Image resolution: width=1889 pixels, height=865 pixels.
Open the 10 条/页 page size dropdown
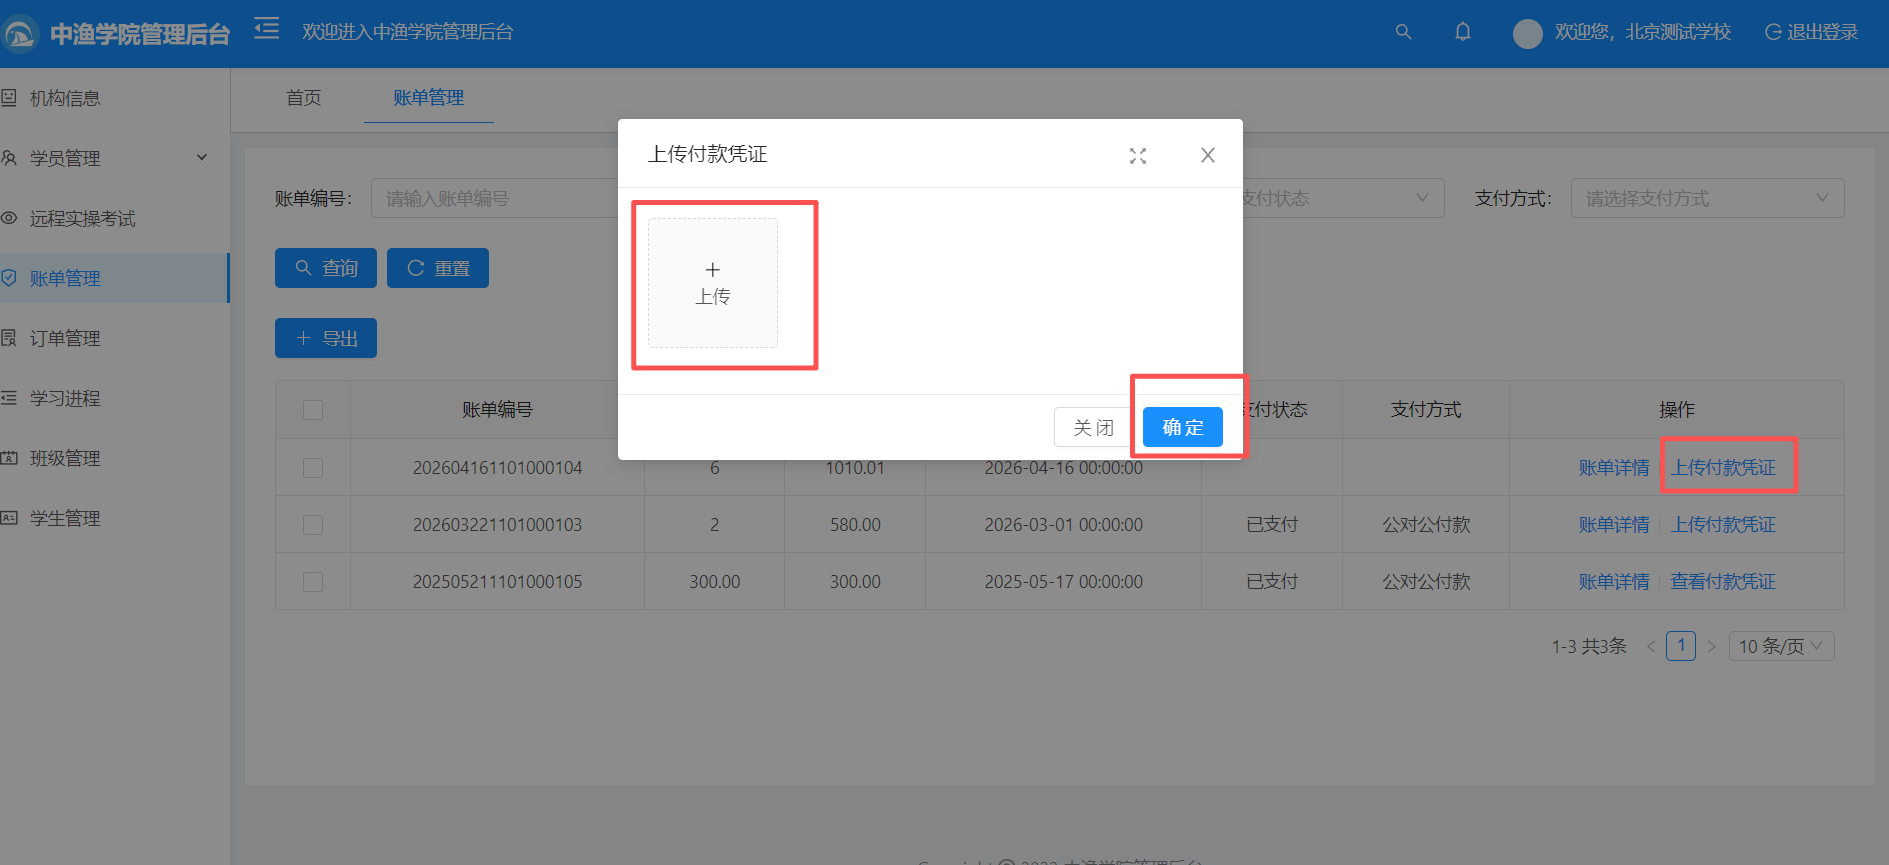[x=1782, y=646]
